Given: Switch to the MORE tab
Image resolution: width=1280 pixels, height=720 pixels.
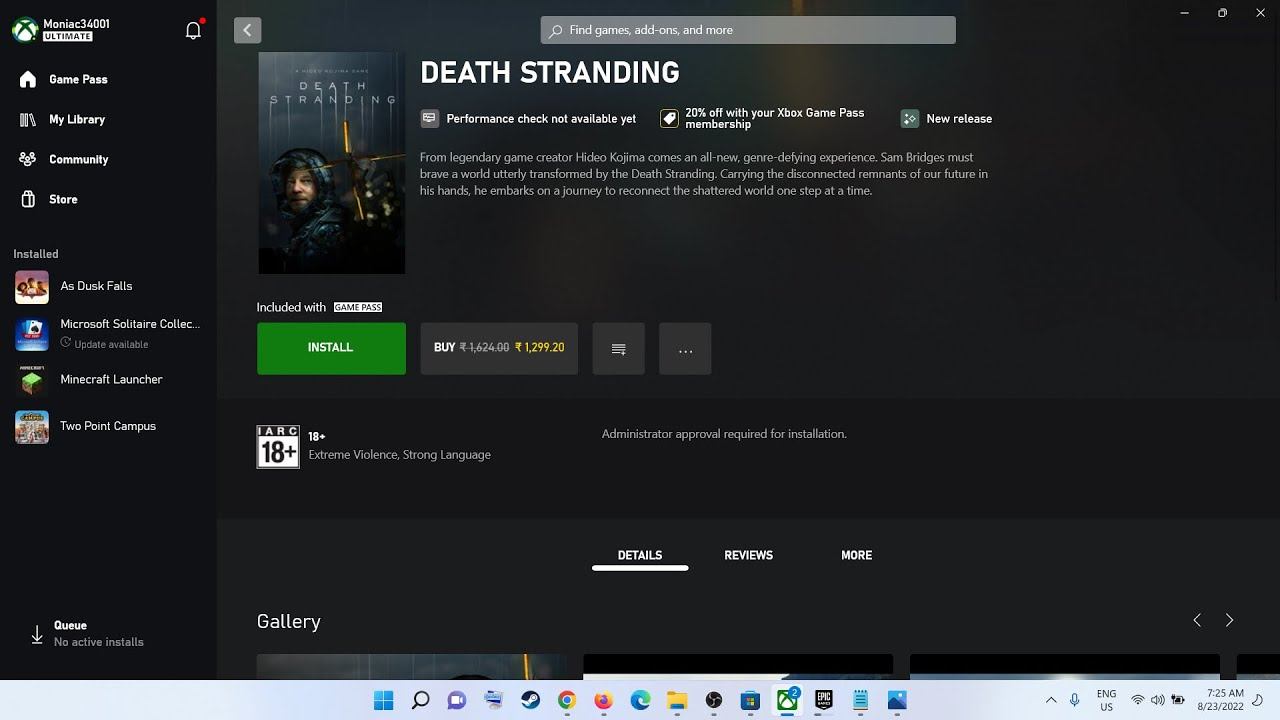Looking at the screenshot, I should (x=857, y=555).
